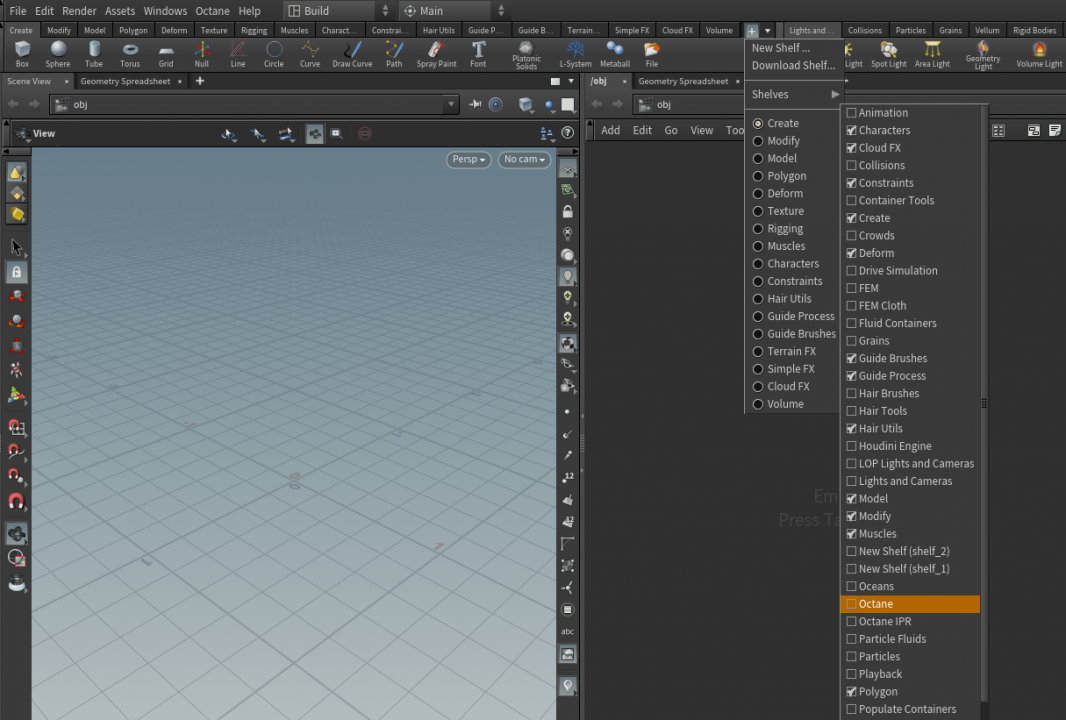Uncheck the Characters shelf entry

pos(853,130)
